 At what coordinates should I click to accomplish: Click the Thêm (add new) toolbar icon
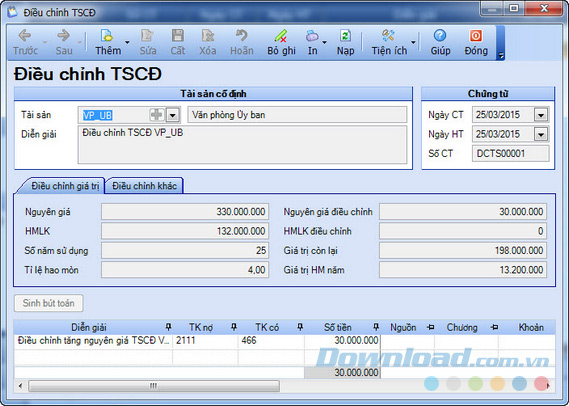tap(107, 36)
